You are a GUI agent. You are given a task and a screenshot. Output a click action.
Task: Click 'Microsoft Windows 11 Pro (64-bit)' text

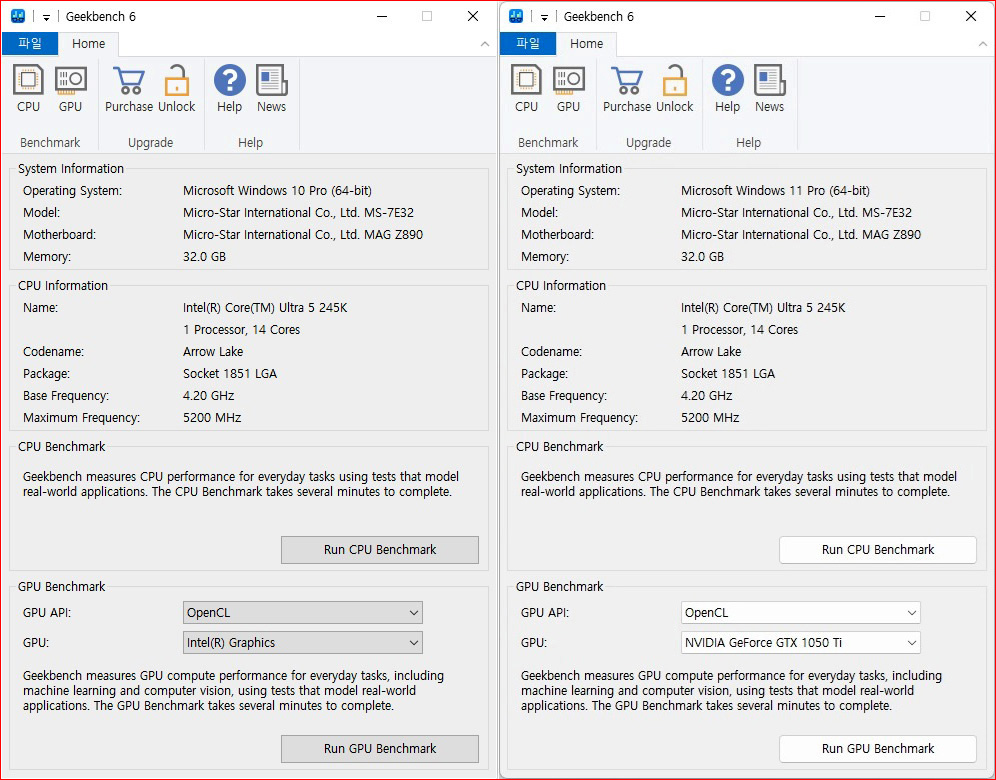tap(776, 191)
